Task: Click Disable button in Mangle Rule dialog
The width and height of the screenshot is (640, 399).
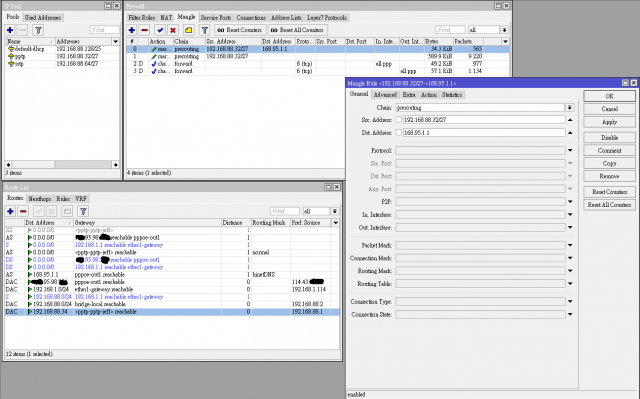Action: click(609, 137)
